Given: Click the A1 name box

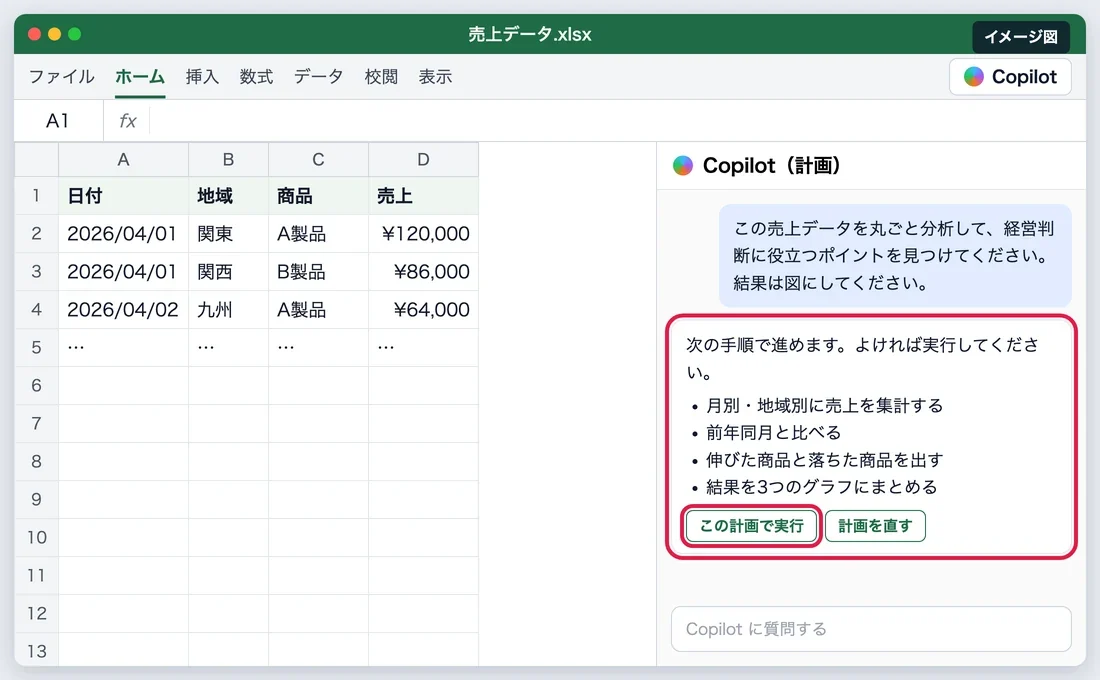Looking at the screenshot, I should pos(58,121).
